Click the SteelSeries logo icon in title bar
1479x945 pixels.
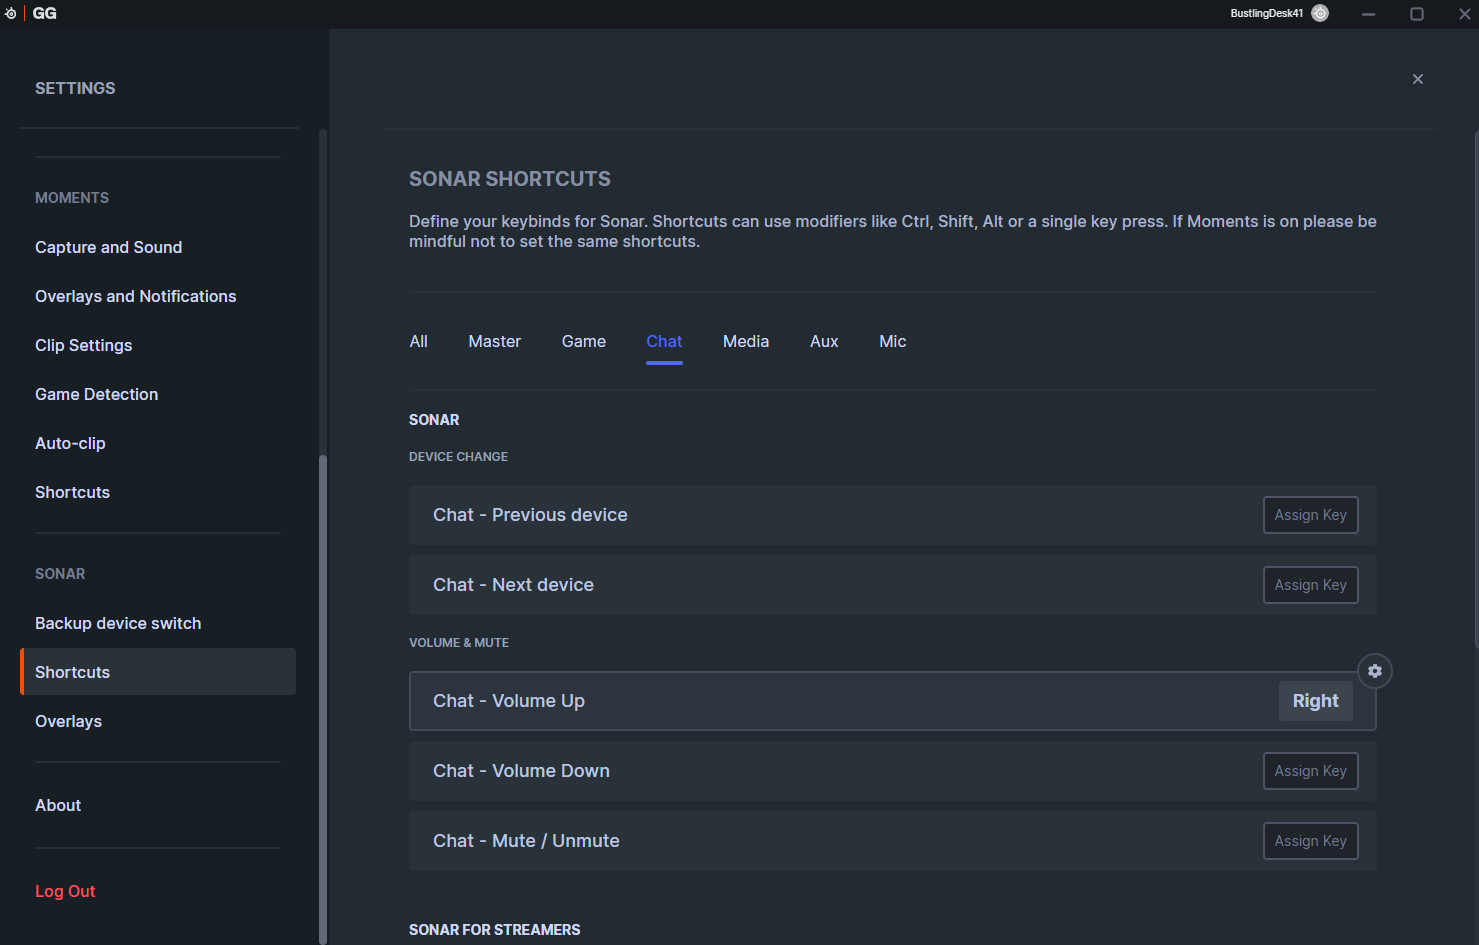[10, 14]
